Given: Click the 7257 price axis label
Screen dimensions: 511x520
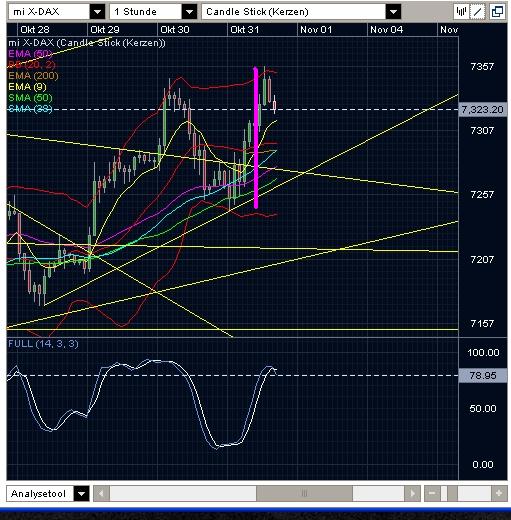Looking at the screenshot, I should [x=482, y=194].
